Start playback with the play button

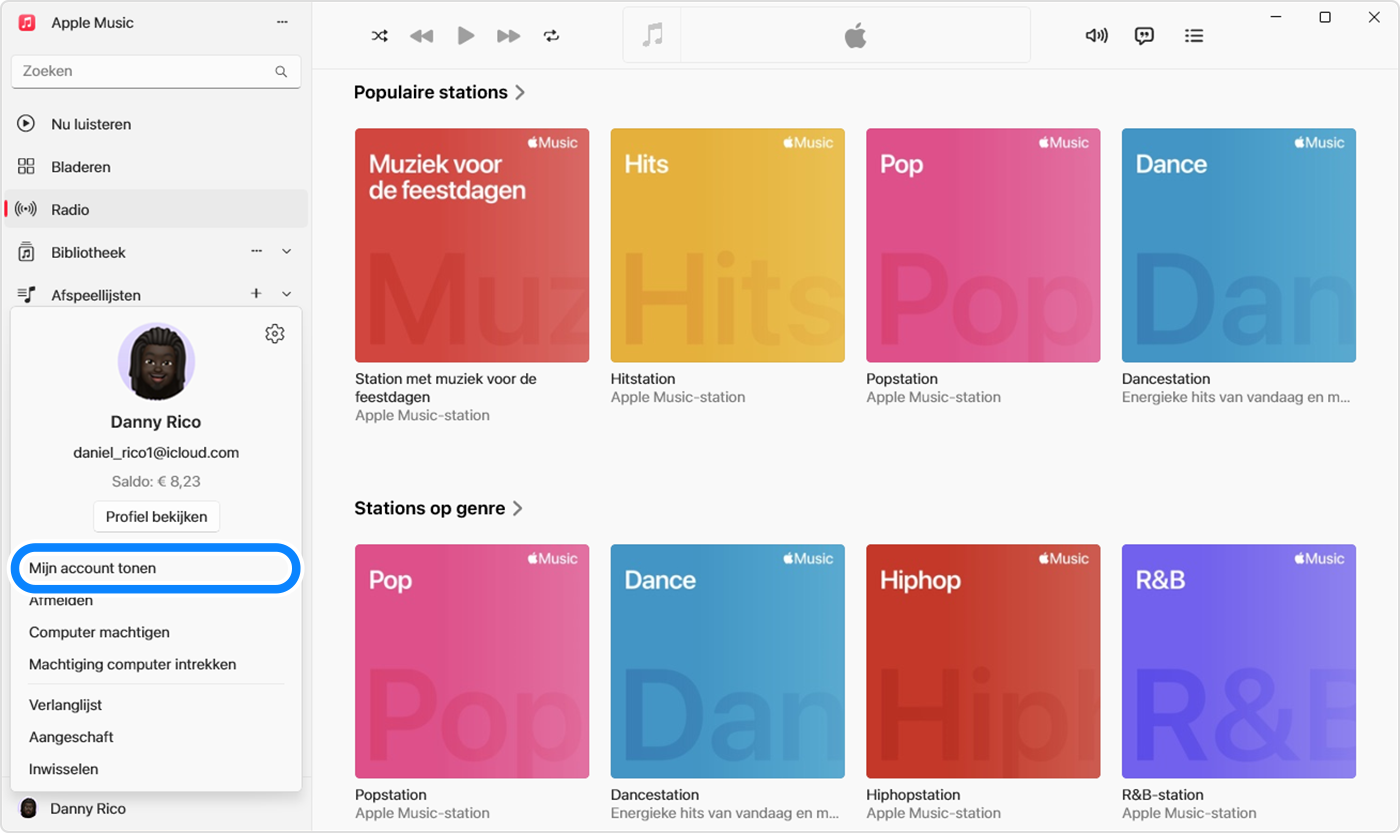point(465,36)
